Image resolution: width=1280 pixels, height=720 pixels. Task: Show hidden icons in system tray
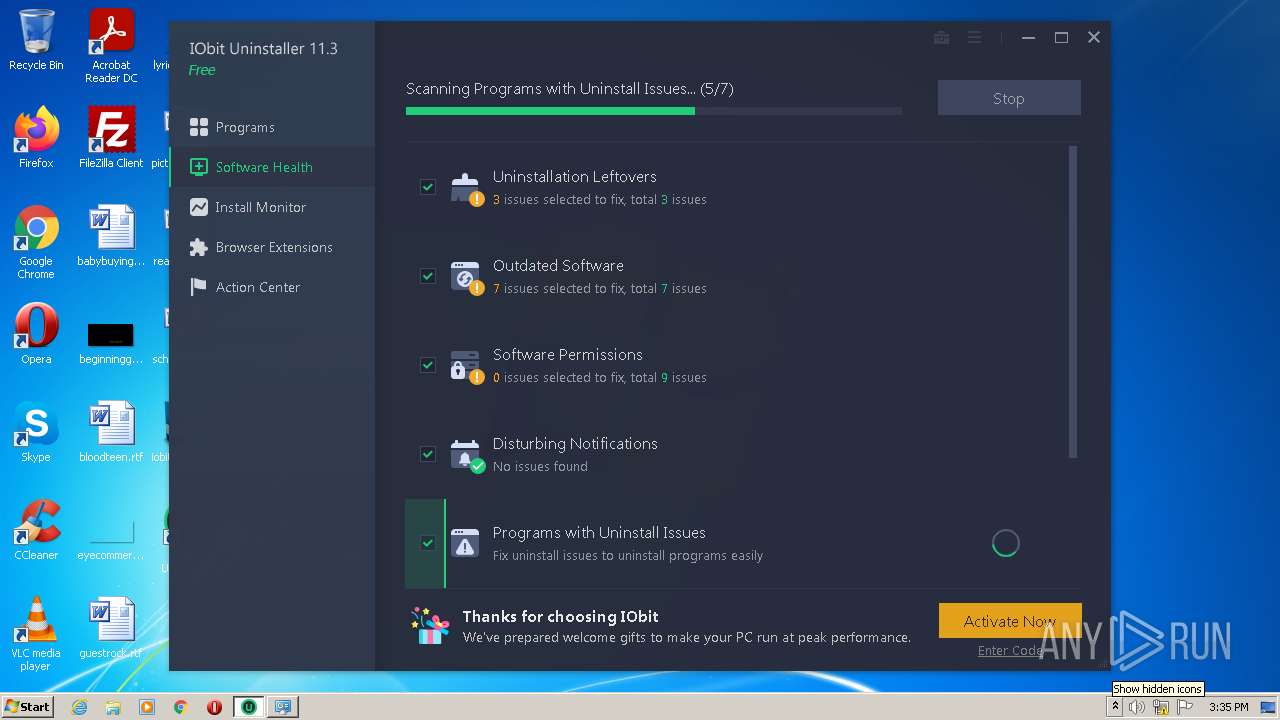tap(1116, 707)
